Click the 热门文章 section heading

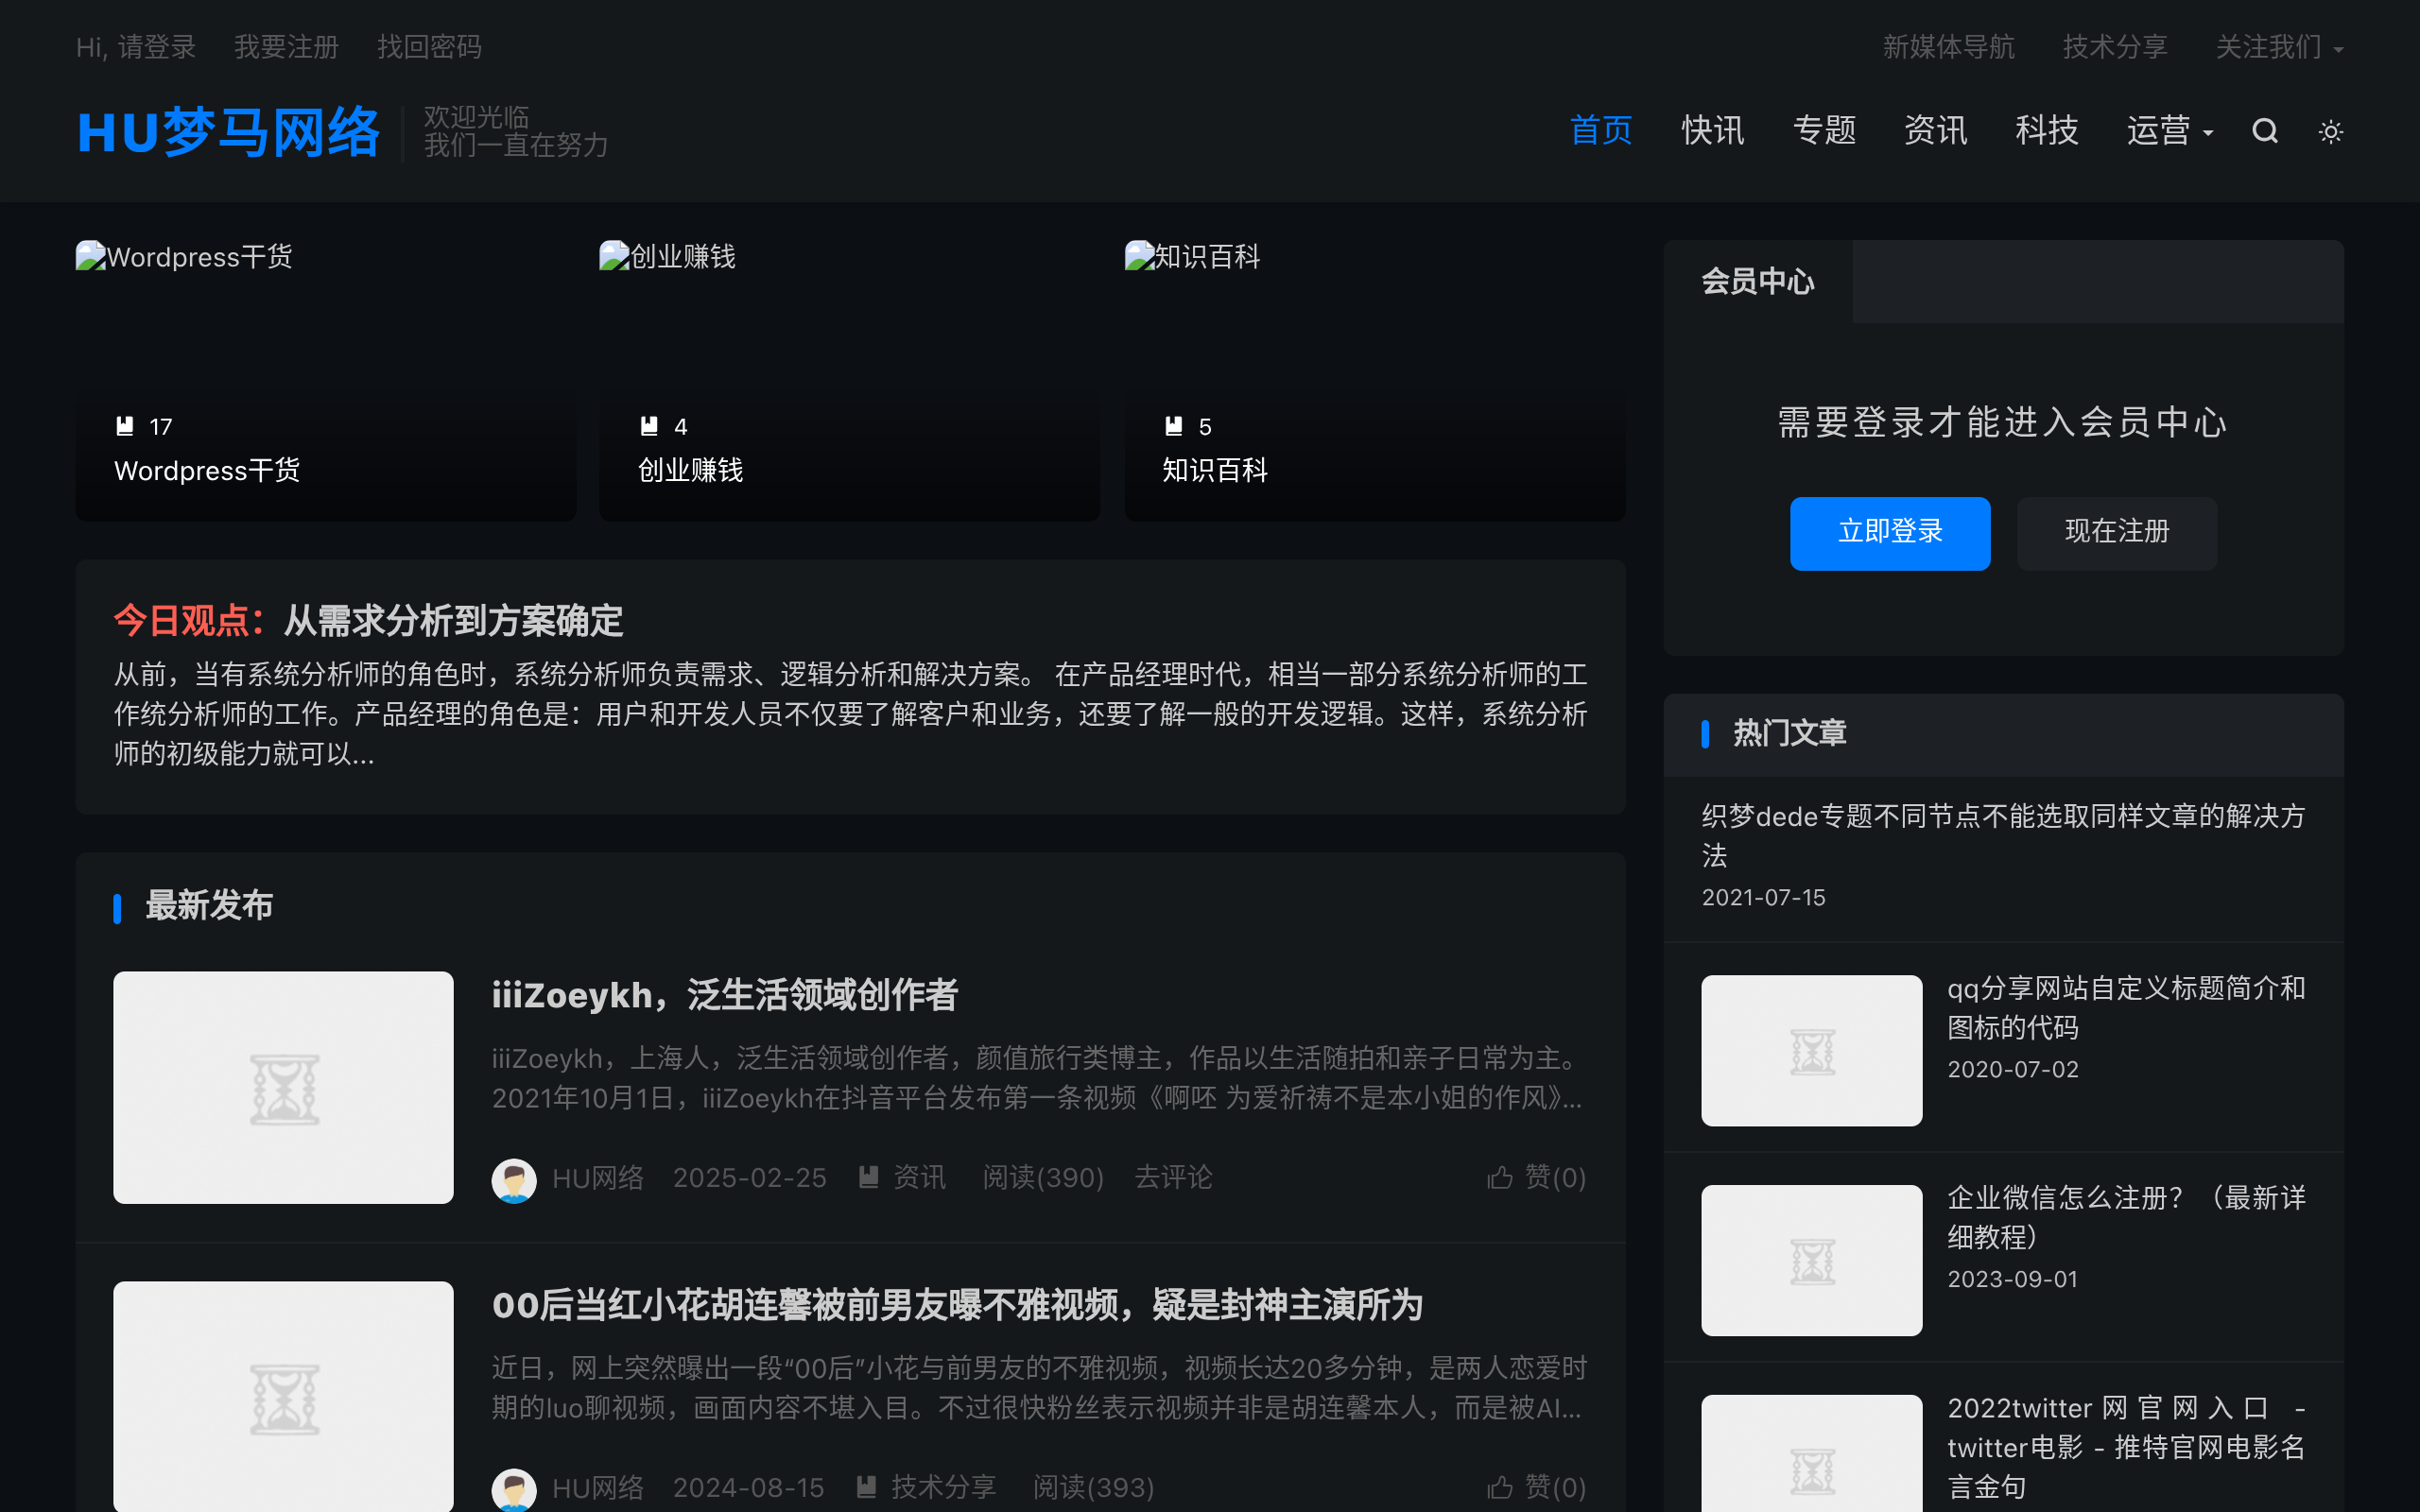pos(1789,734)
